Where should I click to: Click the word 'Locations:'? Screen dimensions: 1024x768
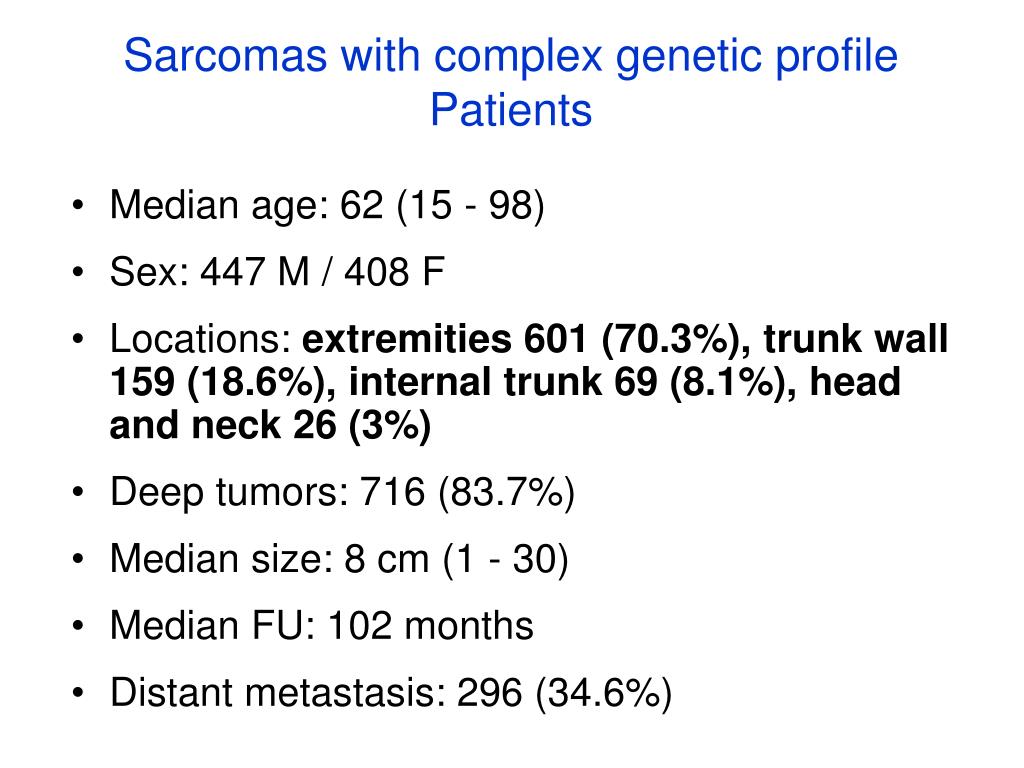[200, 340]
